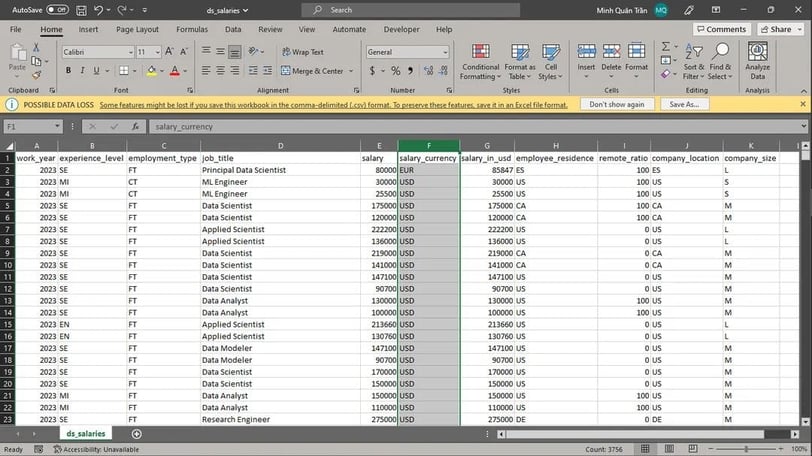Toggle Bold formatting
Image resolution: width=812 pixels, height=456 pixels.
click(68, 70)
